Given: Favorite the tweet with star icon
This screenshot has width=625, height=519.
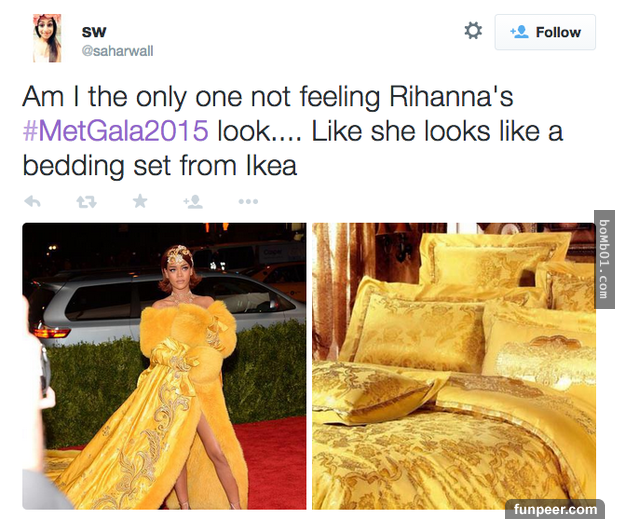Looking at the screenshot, I should coord(140,201).
